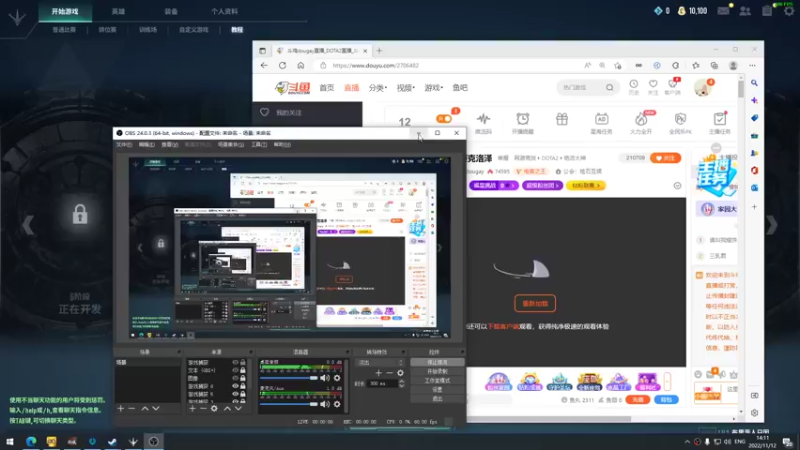Open desktop audio settings gear in mixer

tap(337, 378)
